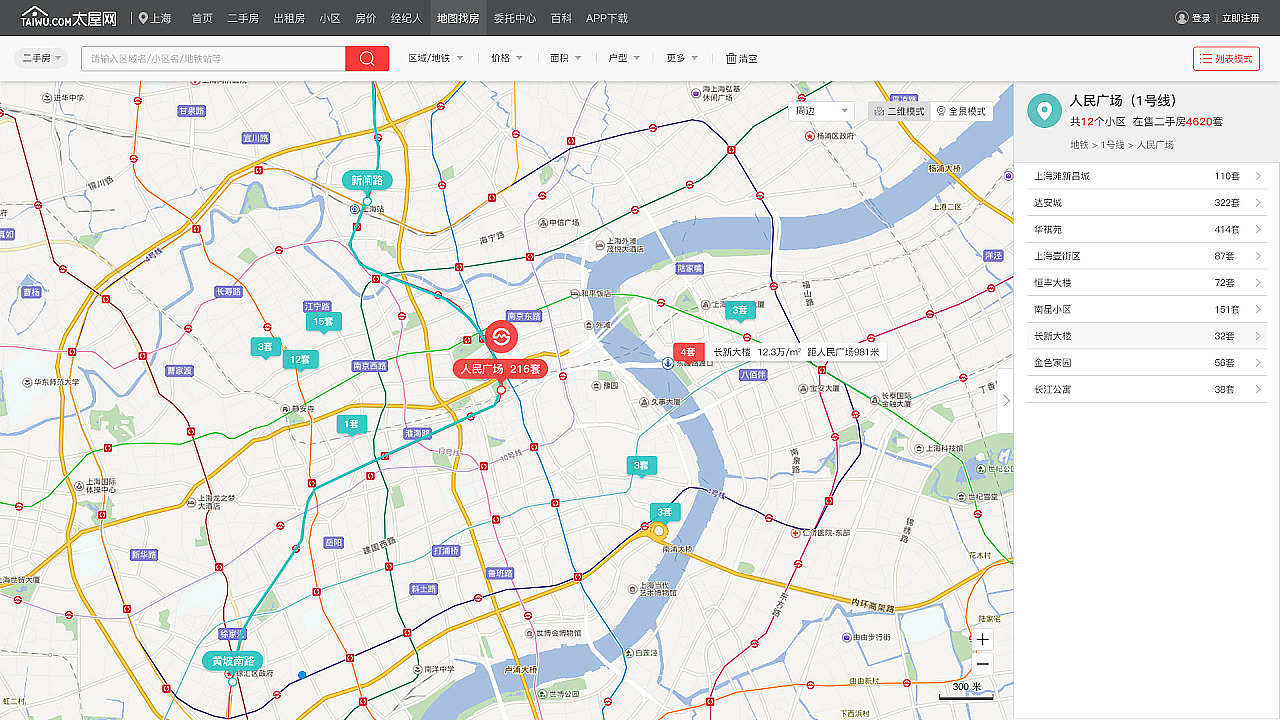Viewport: 1280px width, 720px height.
Task: Zoom out the map with the minus button
Action: 982,664
